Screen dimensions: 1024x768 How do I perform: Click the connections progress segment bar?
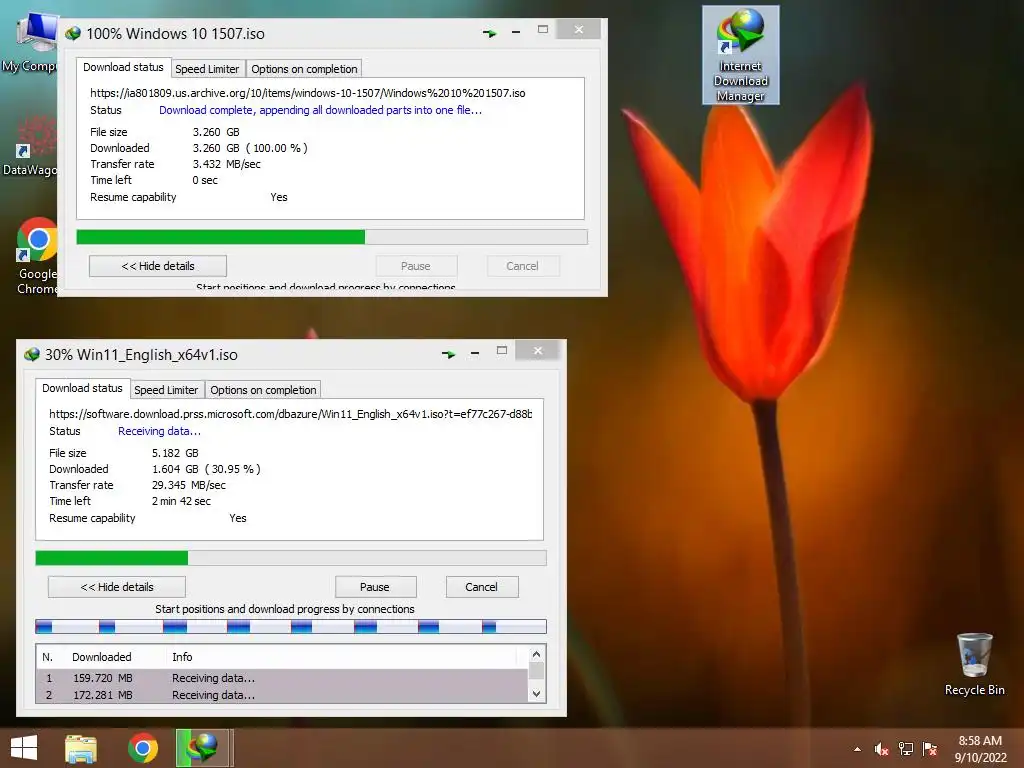click(291, 627)
